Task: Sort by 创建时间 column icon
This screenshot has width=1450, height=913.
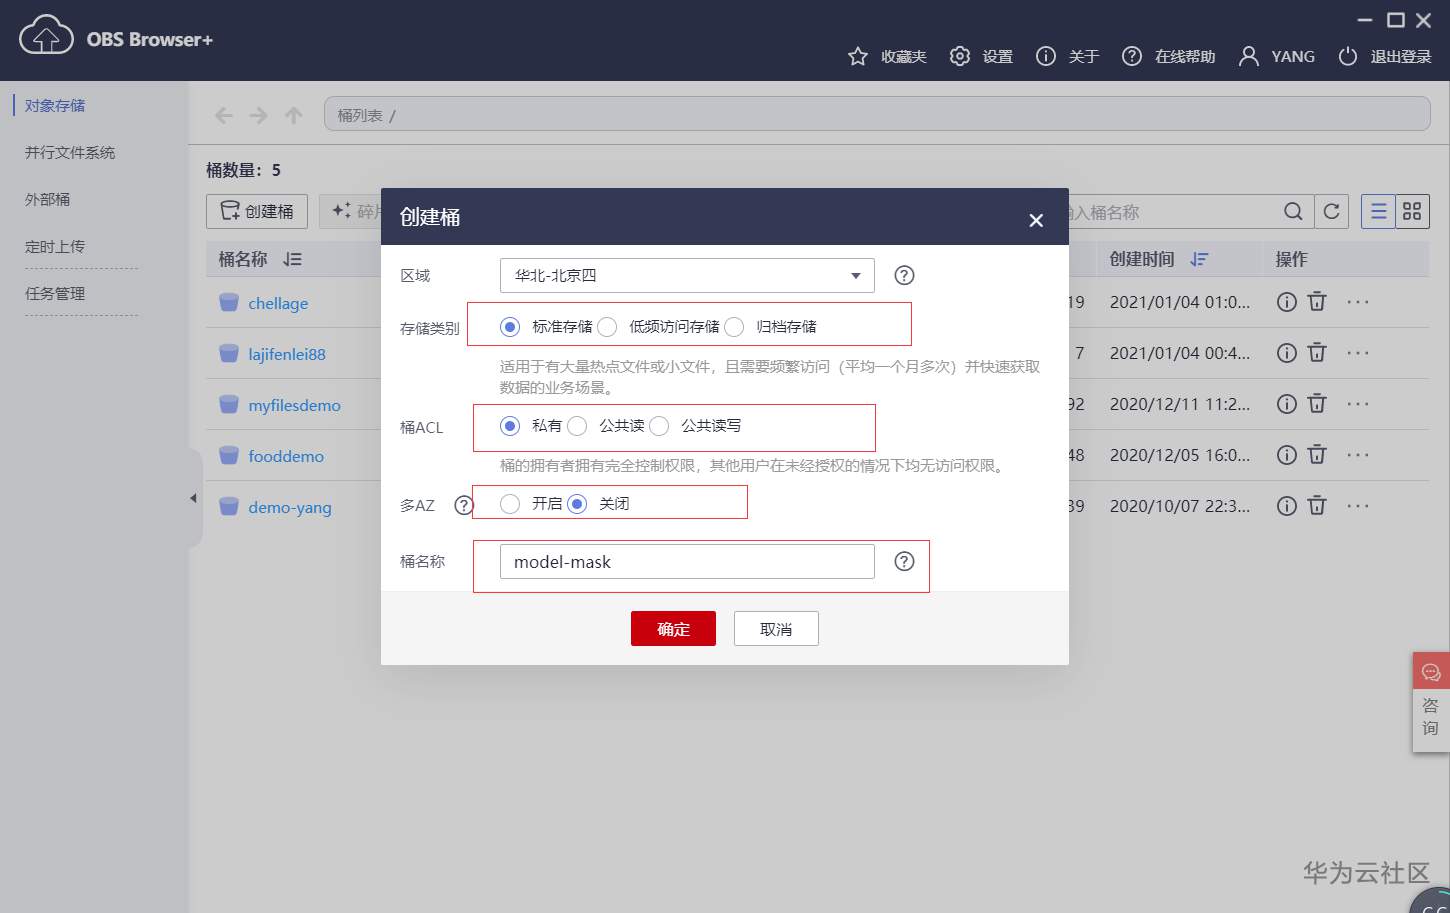Action: point(1199,259)
